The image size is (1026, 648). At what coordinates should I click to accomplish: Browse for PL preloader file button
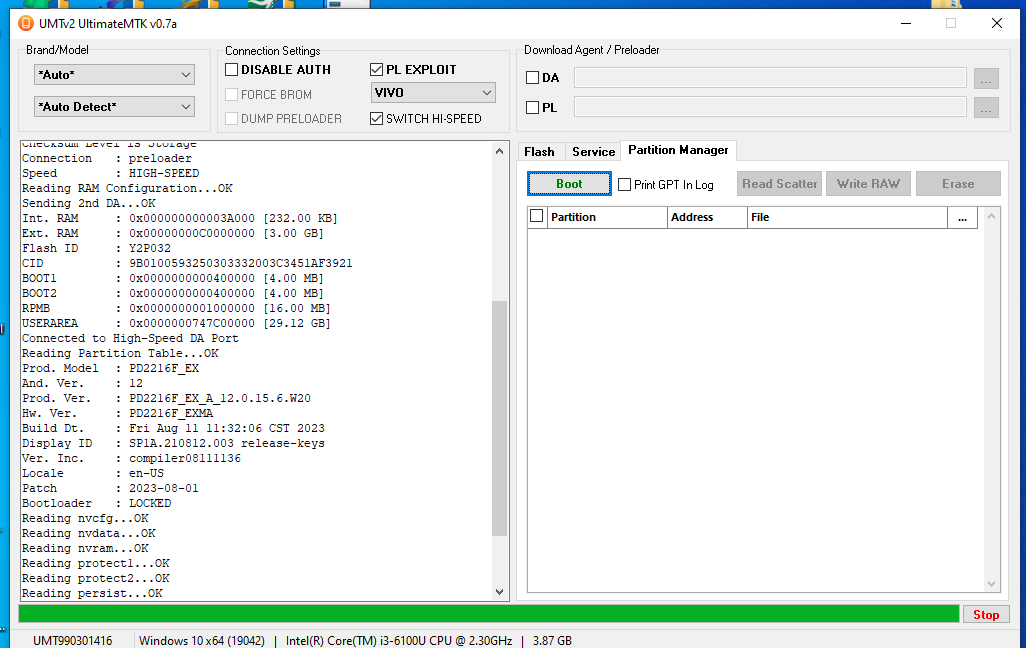tap(986, 107)
